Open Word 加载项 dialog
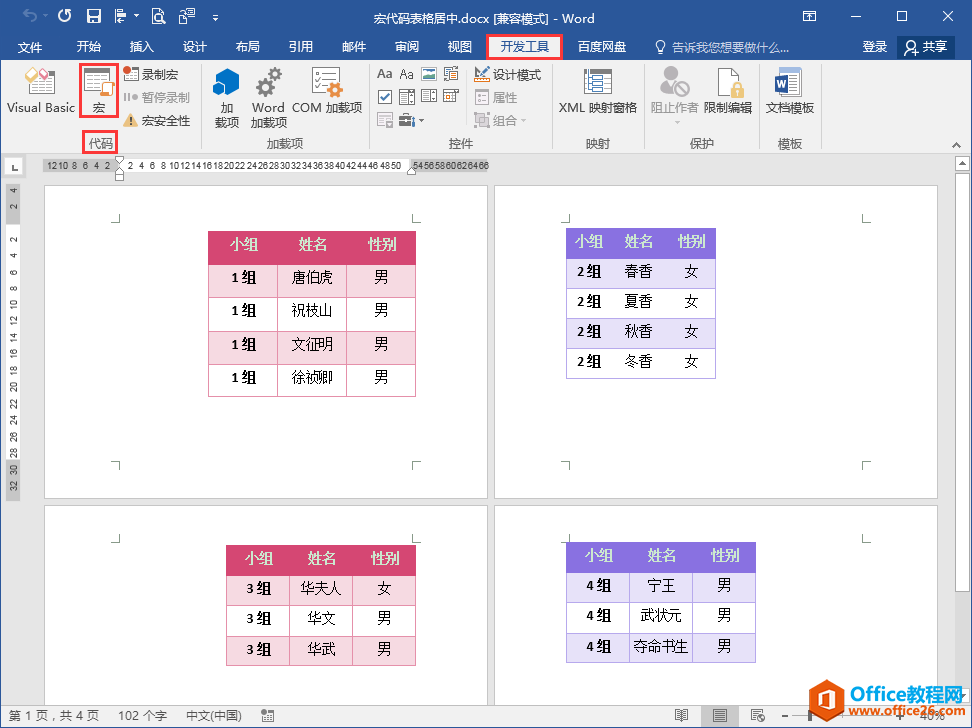This screenshot has height=728, width=972. point(268,98)
